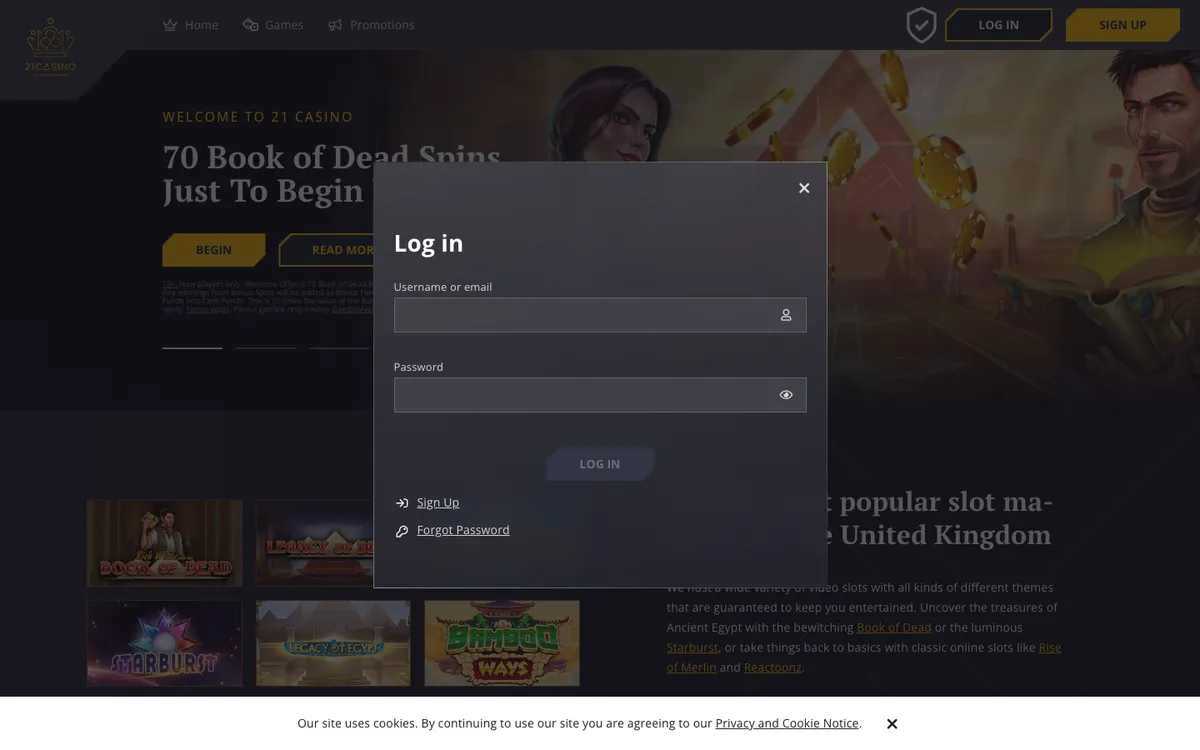The height and width of the screenshot is (750, 1200).
Task: Open the Home menu item
Action: pos(190,25)
